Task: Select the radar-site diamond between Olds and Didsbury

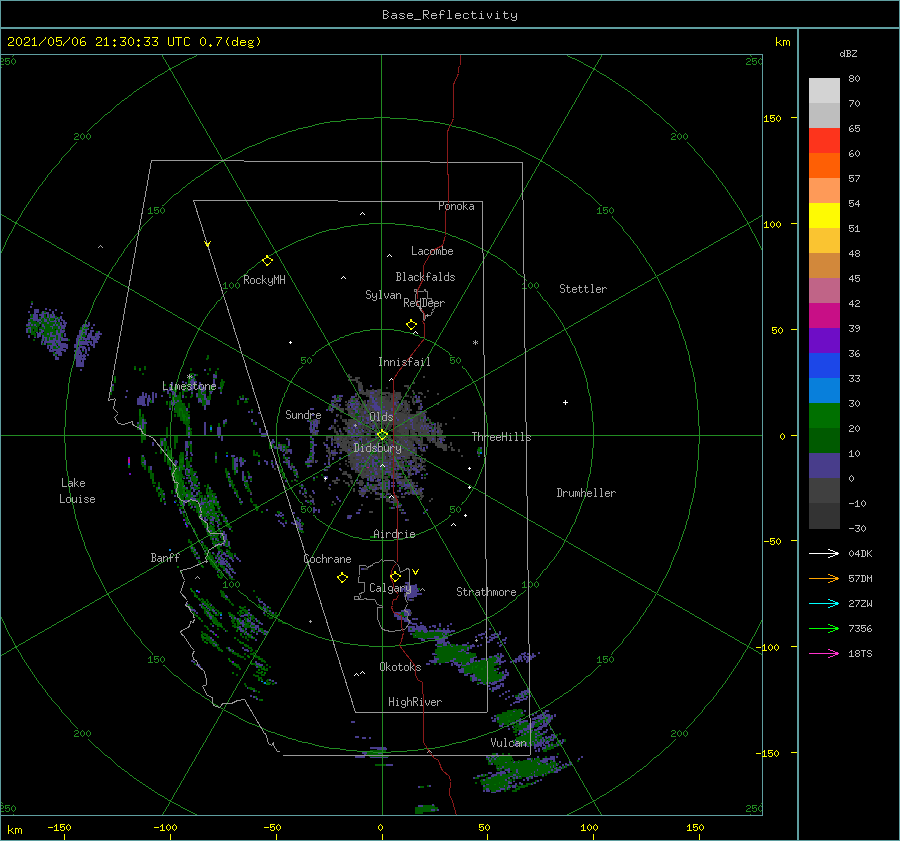Action: click(x=382, y=435)
